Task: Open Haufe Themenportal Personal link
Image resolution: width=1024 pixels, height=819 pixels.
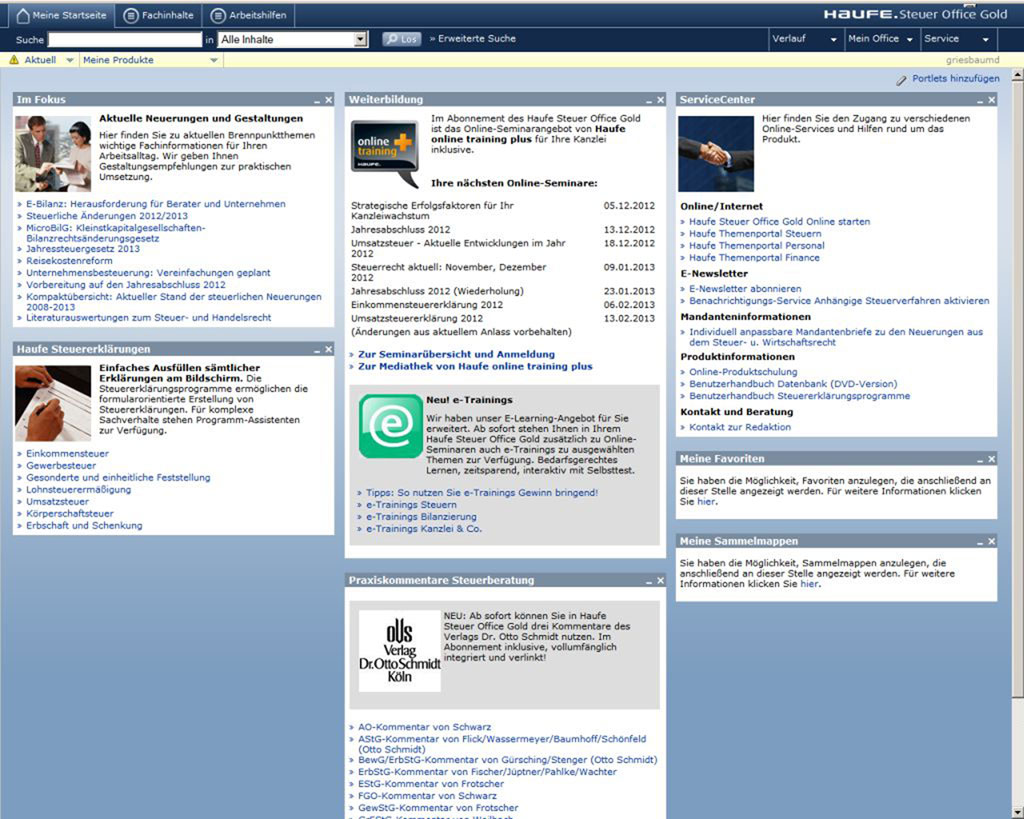Action: 757,246
